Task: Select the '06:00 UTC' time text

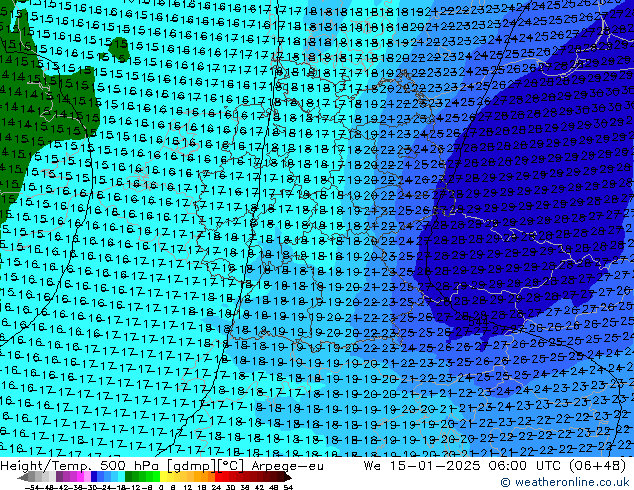Action: tap(524, 466)
